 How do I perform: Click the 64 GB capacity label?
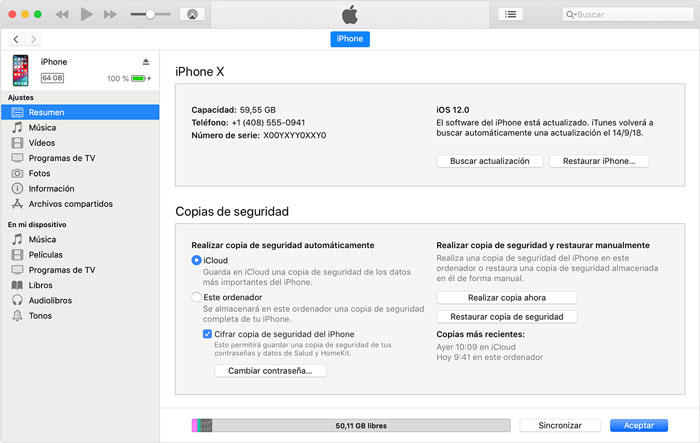point(52,78)
